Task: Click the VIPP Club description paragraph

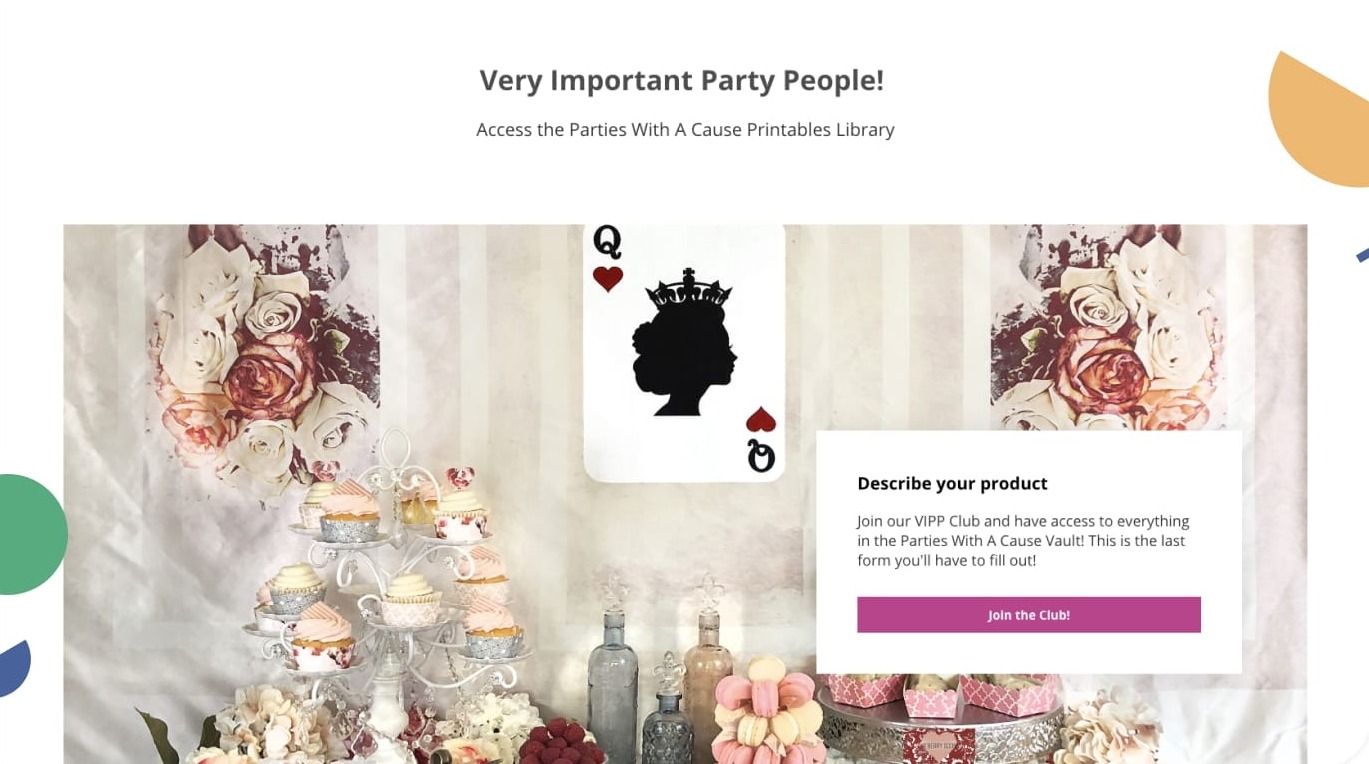Action: [x=1023, y=541]
